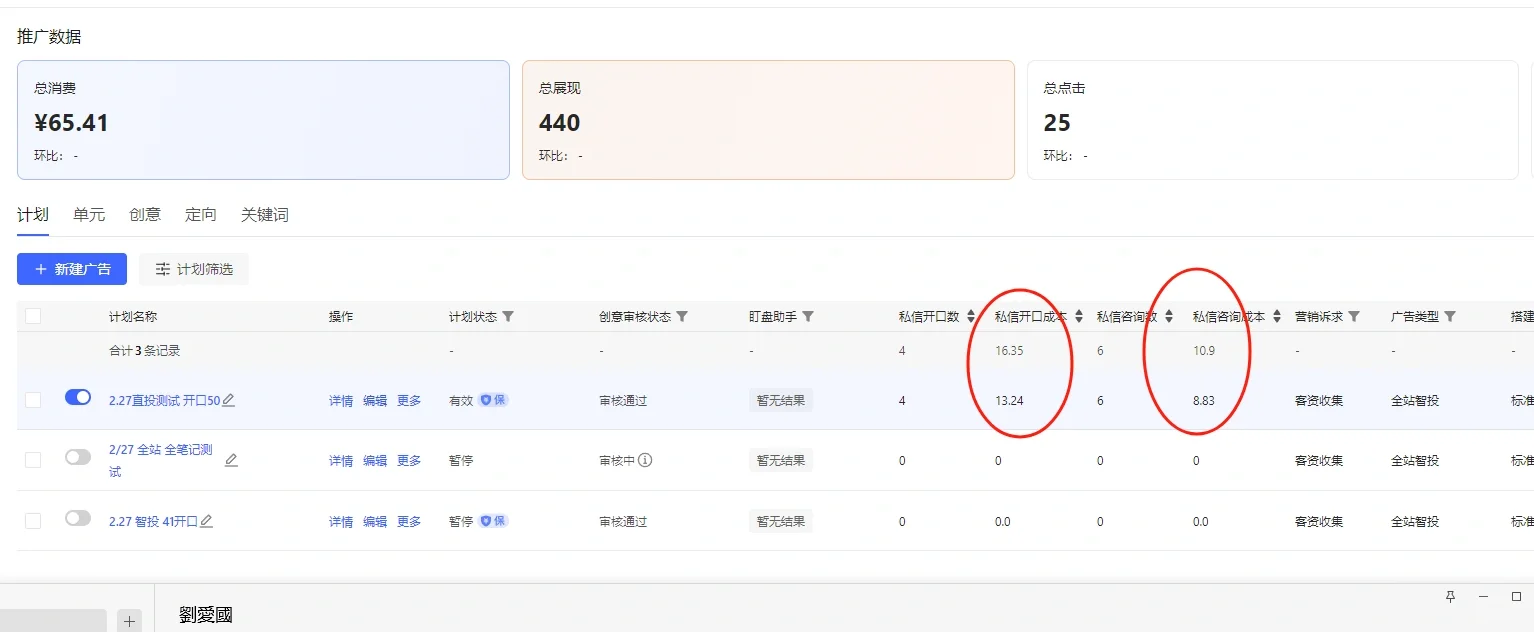The image size is (1534, 632).
Task: Click the info icon next to 审核中
Action: [x=645, y=461]
